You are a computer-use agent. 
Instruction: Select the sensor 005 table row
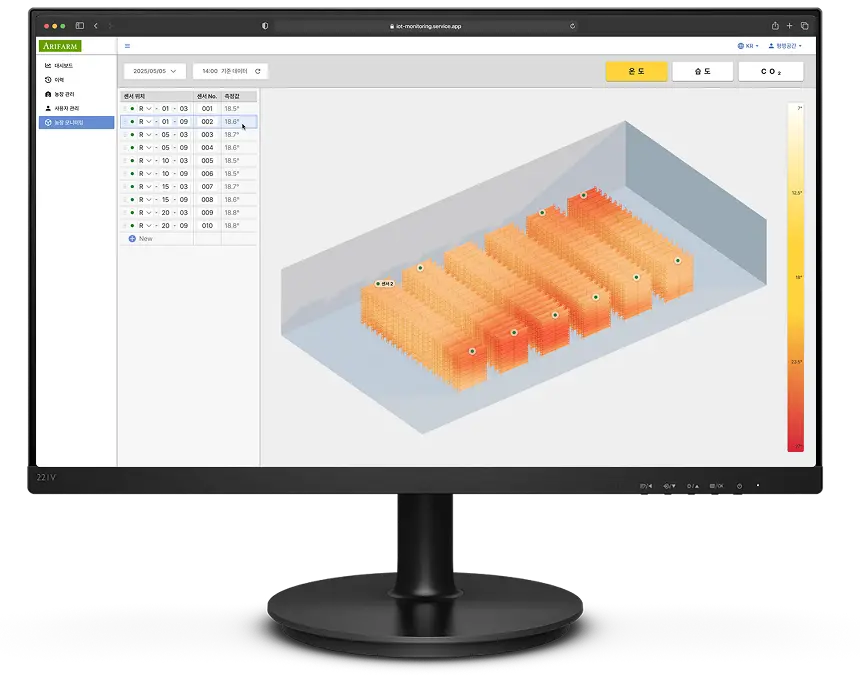[x=188, y=160]
